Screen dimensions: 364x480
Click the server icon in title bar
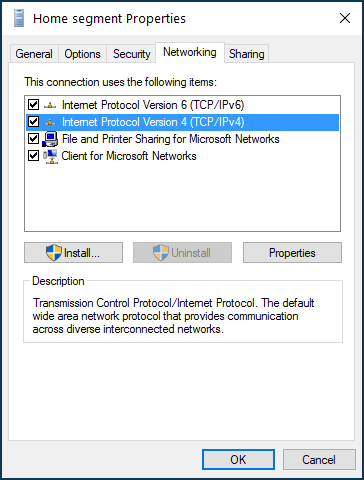(19, 18)
